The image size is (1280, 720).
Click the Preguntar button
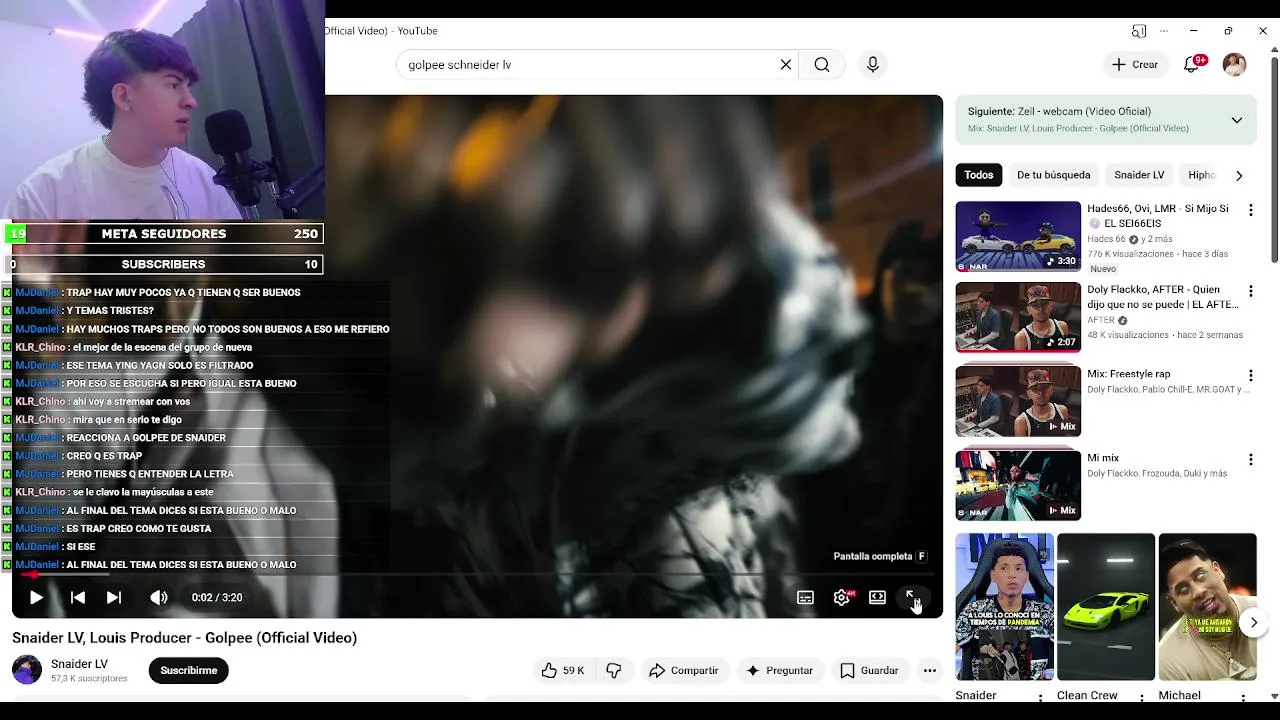coord(779,670)
